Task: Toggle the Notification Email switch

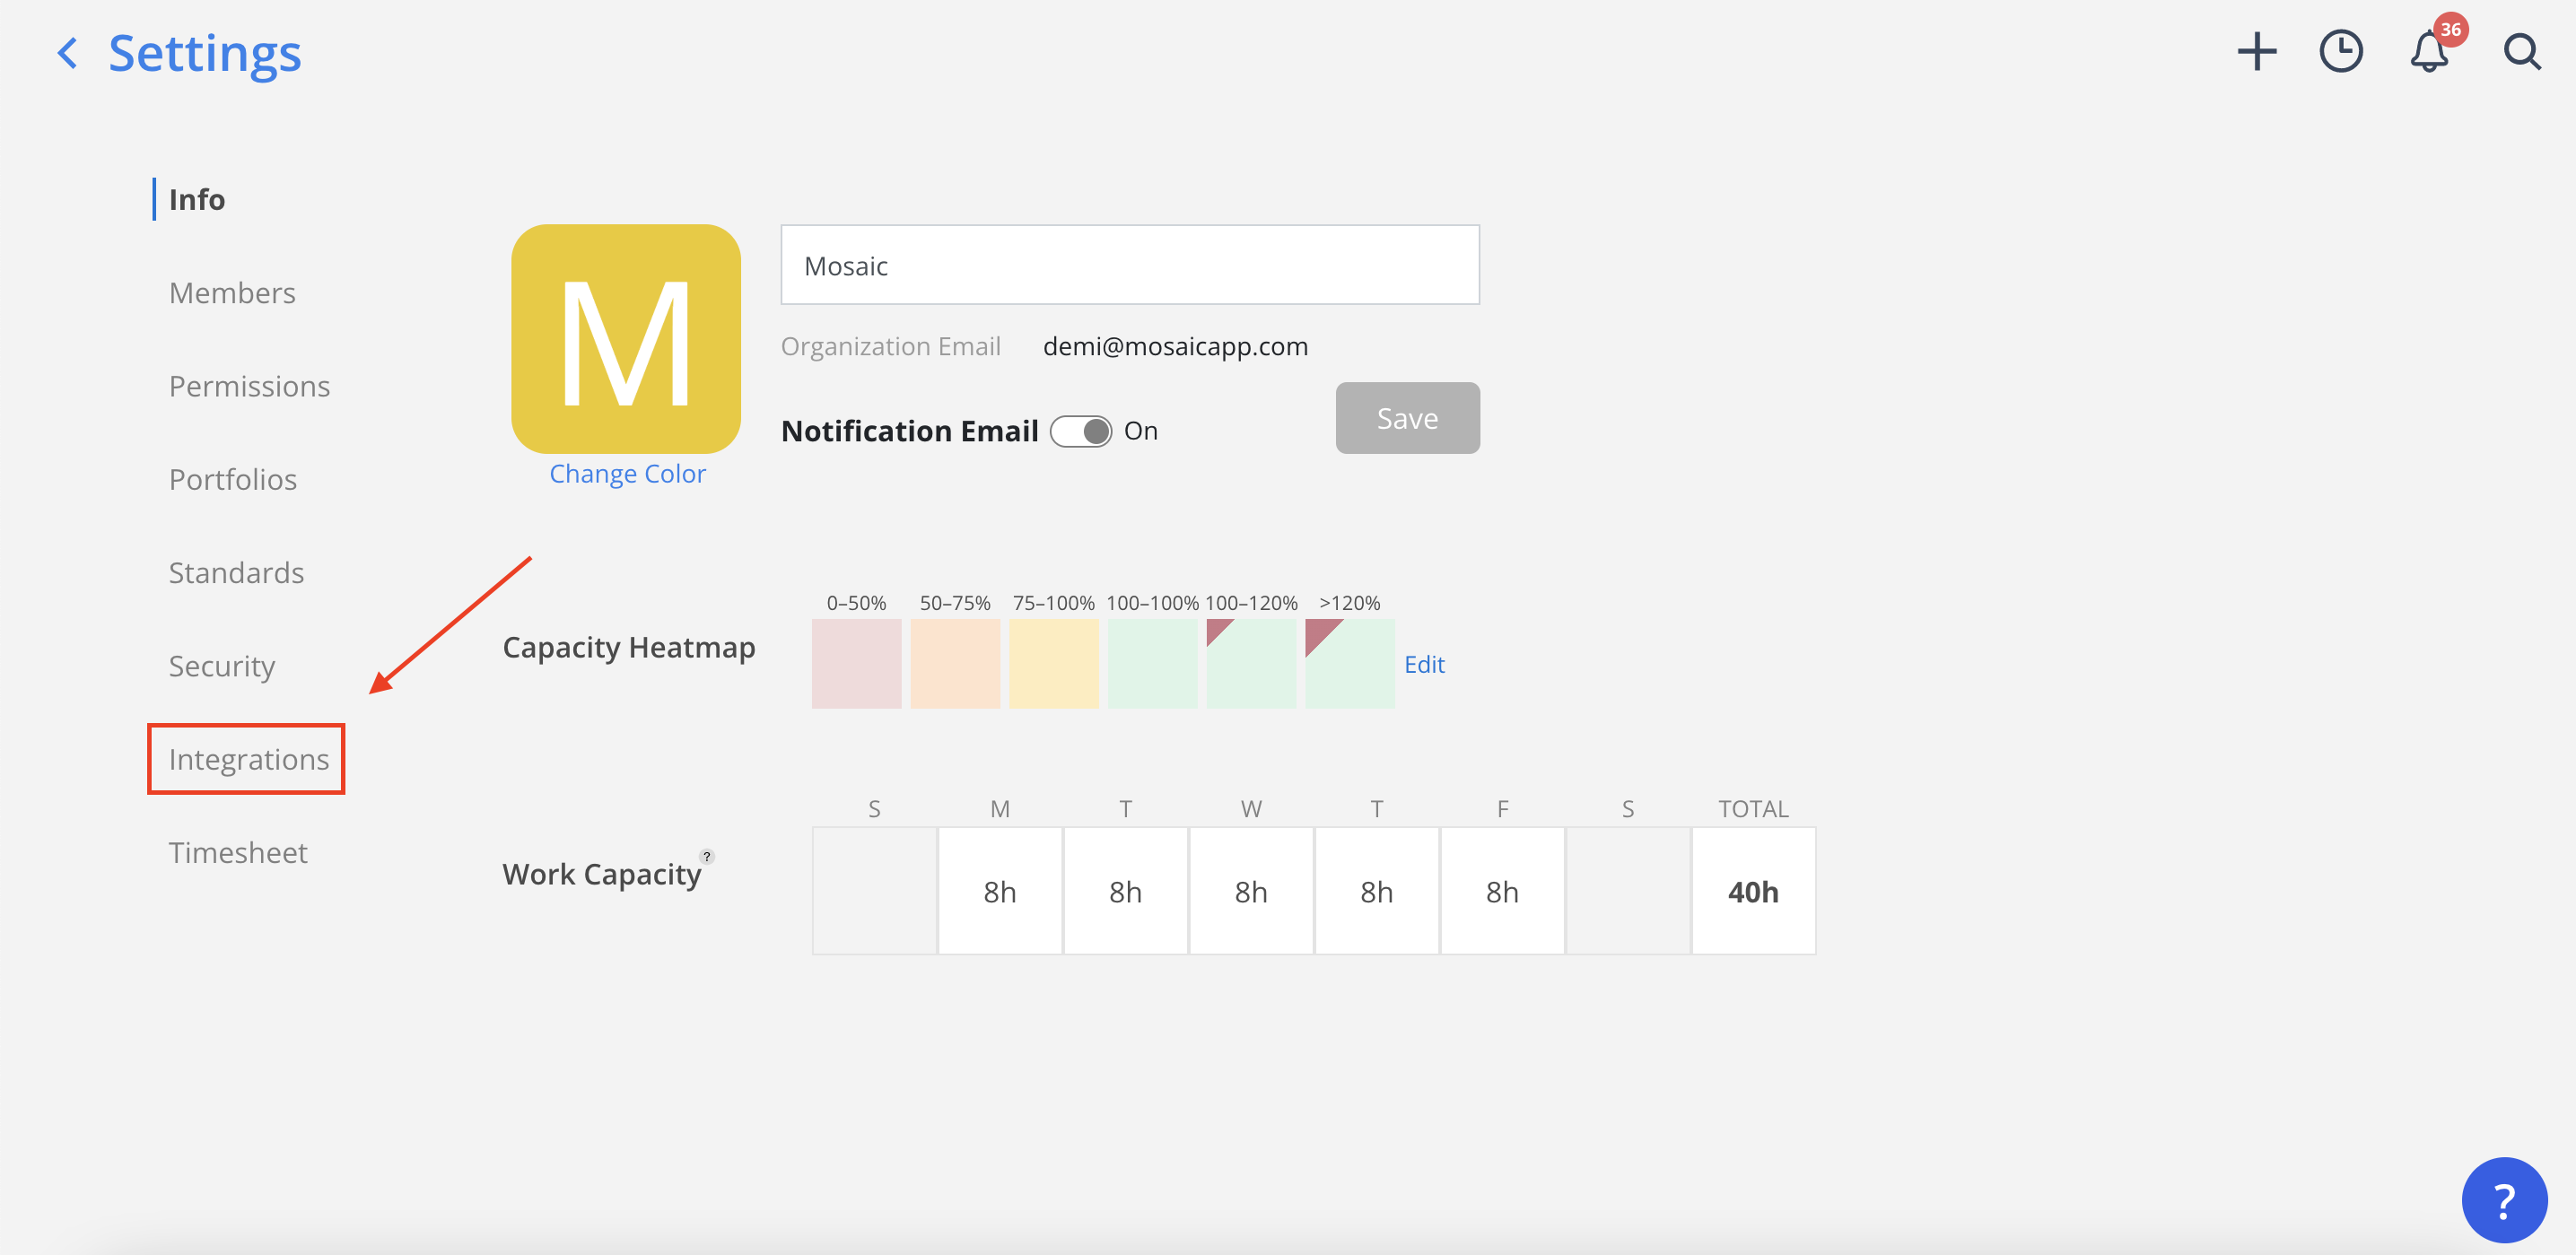Action: (1081, 431)
